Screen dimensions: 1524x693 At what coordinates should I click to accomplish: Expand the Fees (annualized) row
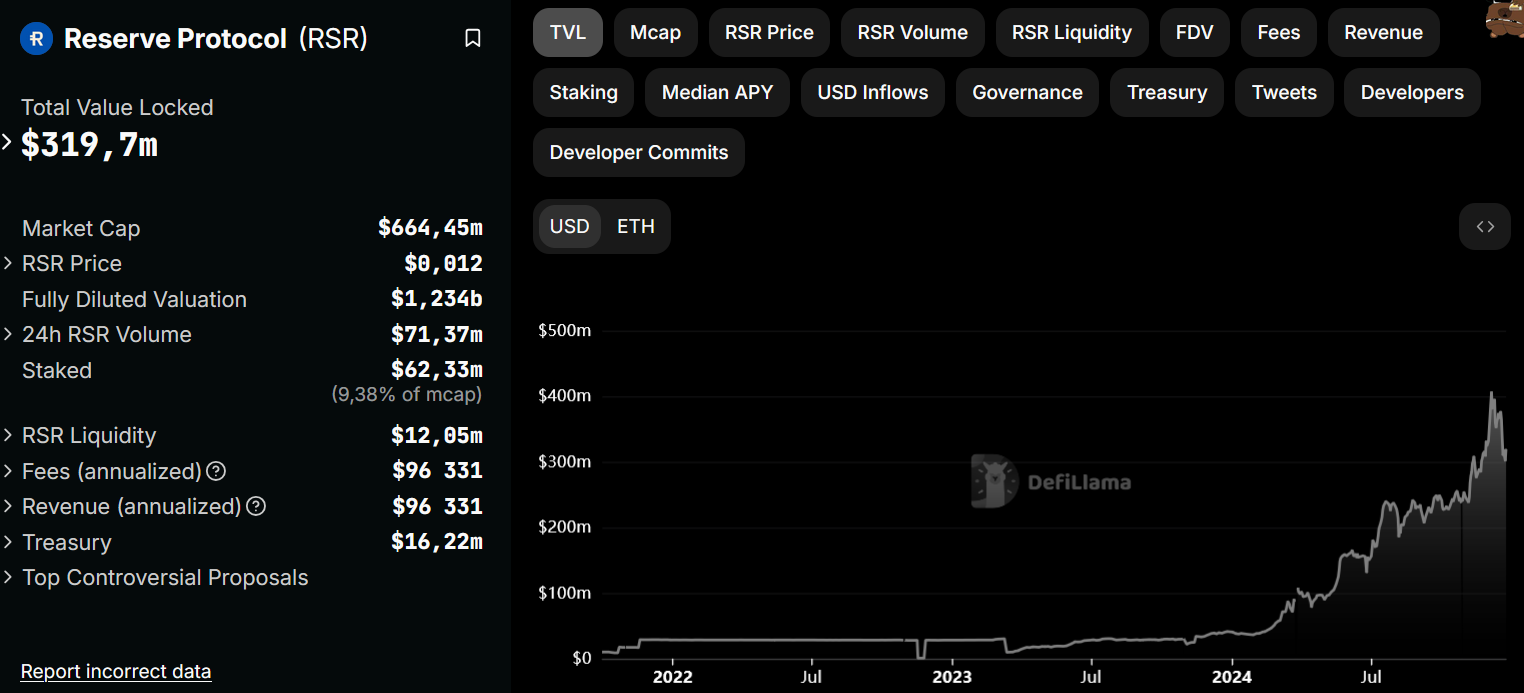click(x=9, y=471)
